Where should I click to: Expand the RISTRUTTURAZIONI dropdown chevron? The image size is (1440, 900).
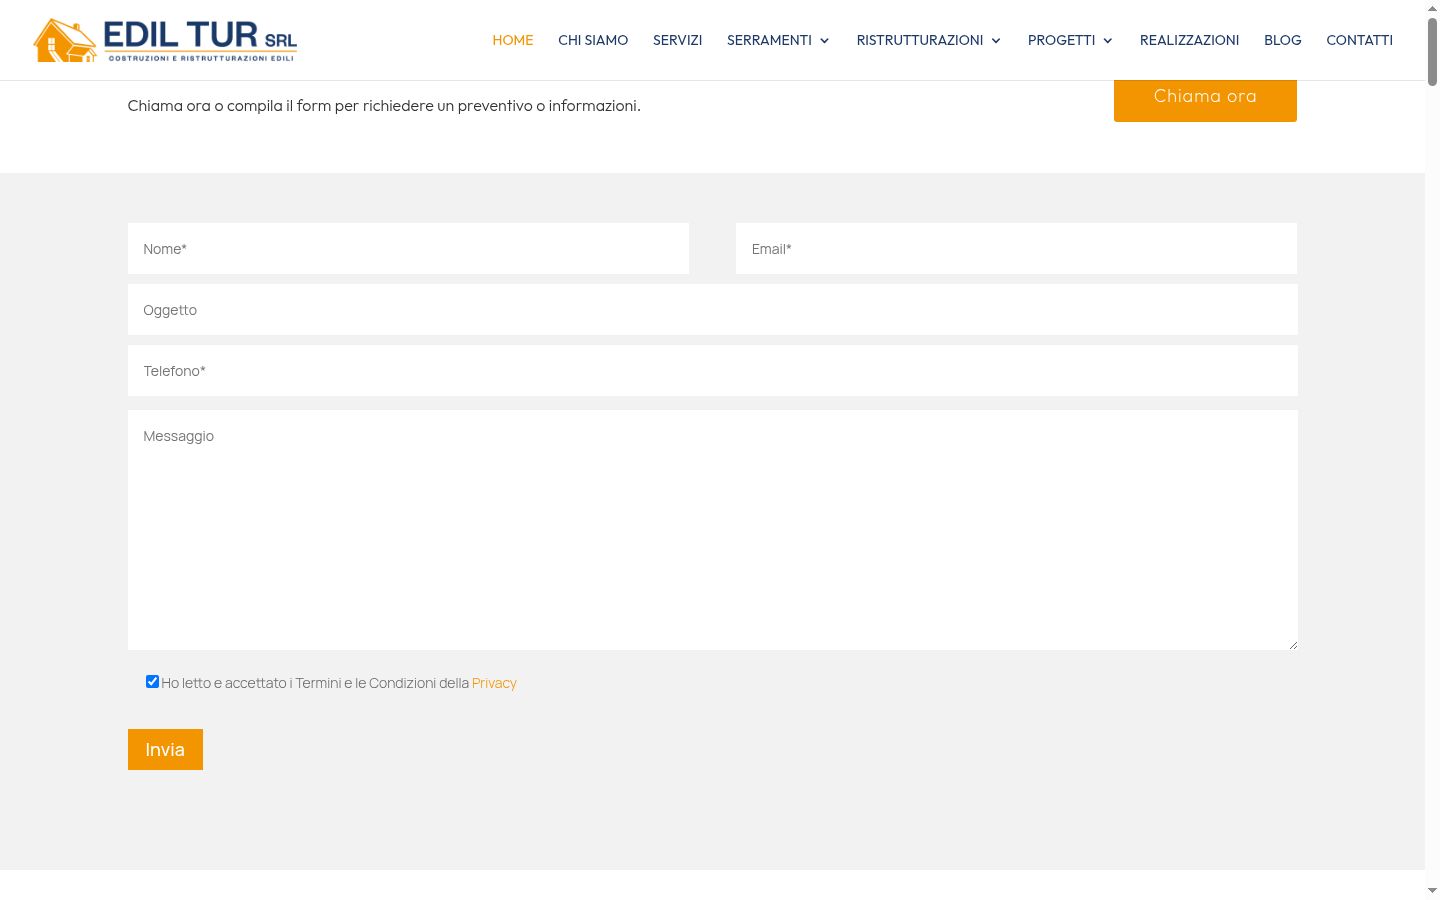tap(996, 41)
